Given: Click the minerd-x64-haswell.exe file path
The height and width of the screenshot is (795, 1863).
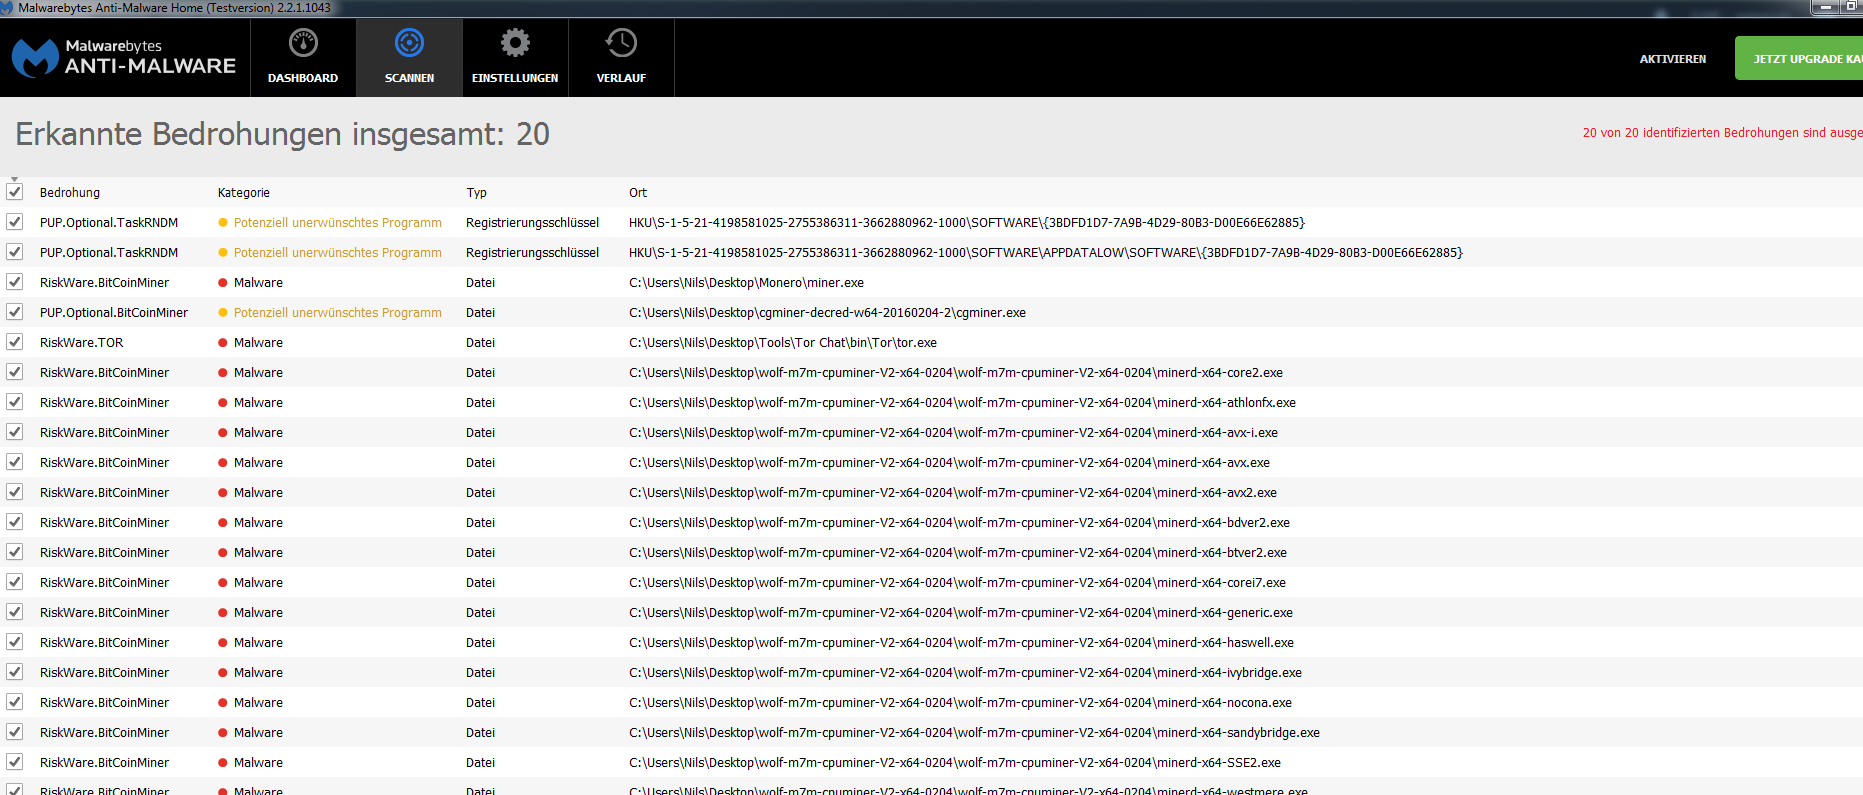Looking at the screenshot, I should point(961,642).
